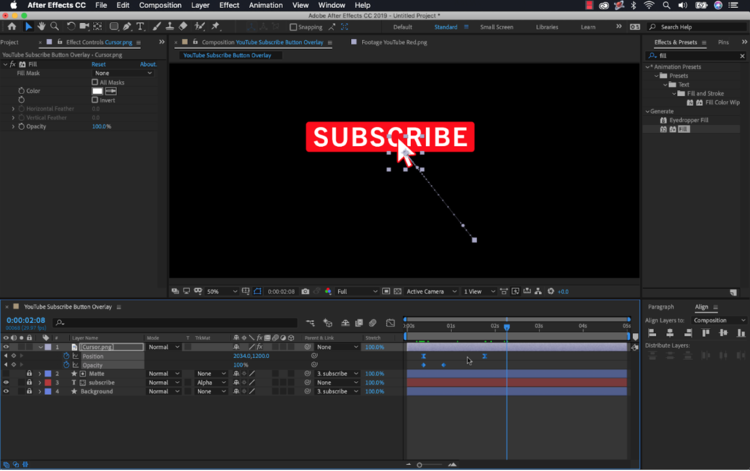Open subscribe layer Alpha TrkMat dropdown
This screenshot has height=471, width=750.
coord(211,383)
